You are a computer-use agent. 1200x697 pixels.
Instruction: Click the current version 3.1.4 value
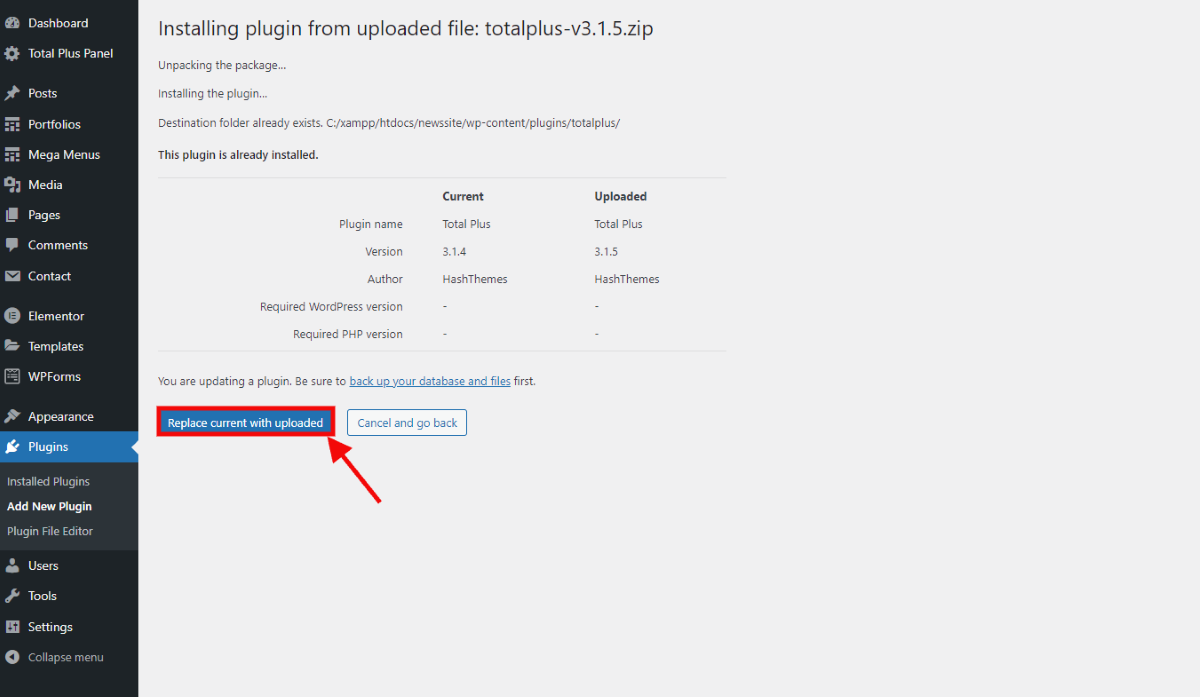454,251
